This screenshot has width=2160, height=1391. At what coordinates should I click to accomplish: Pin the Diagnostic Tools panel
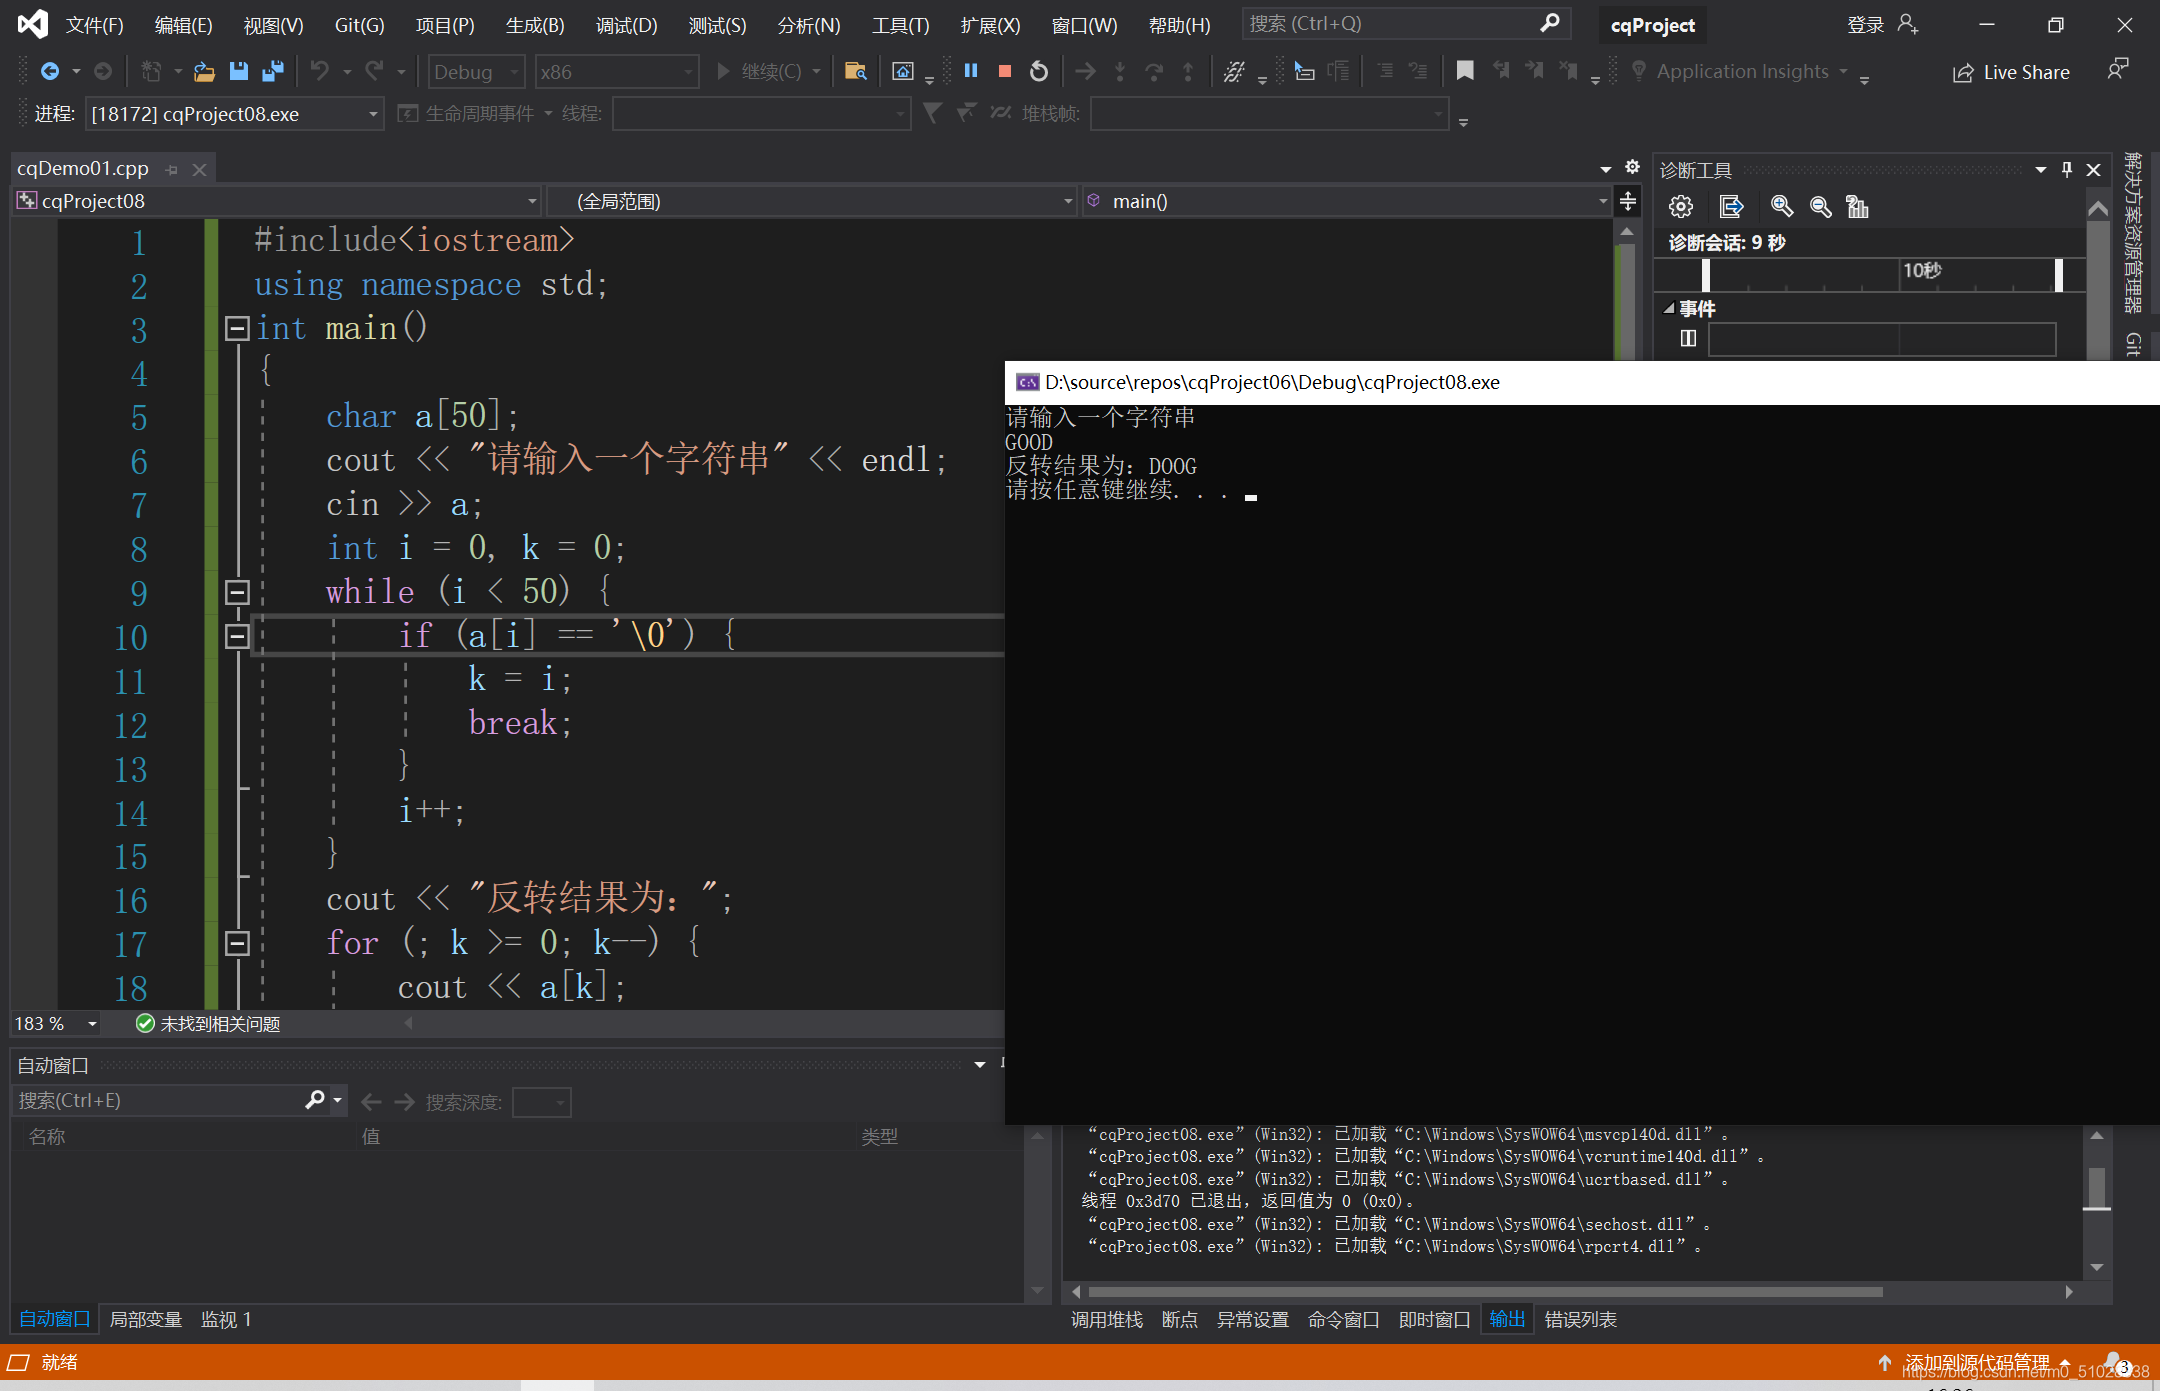2067,170
